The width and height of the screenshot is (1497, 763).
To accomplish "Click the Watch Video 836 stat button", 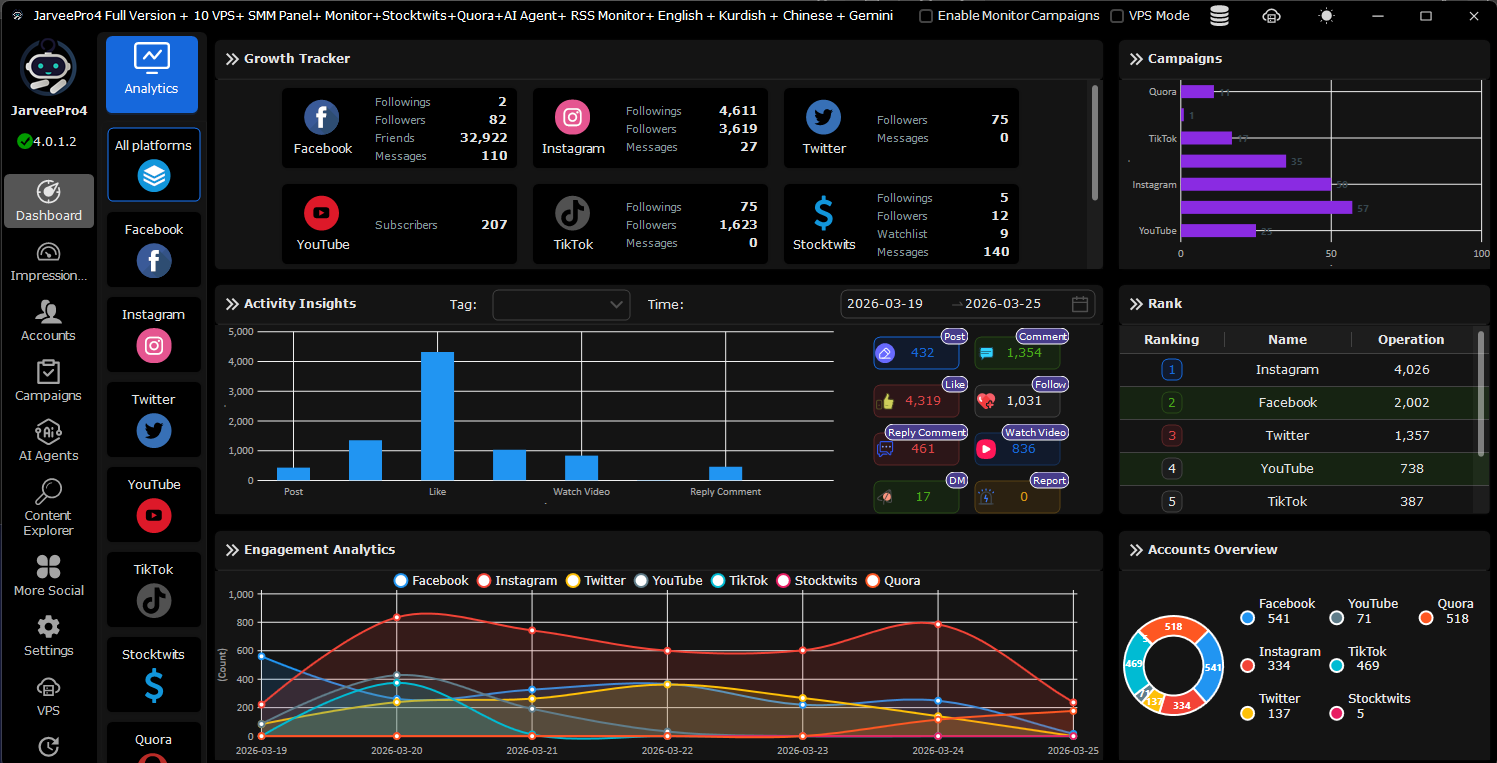I will tap(1017, 449).
